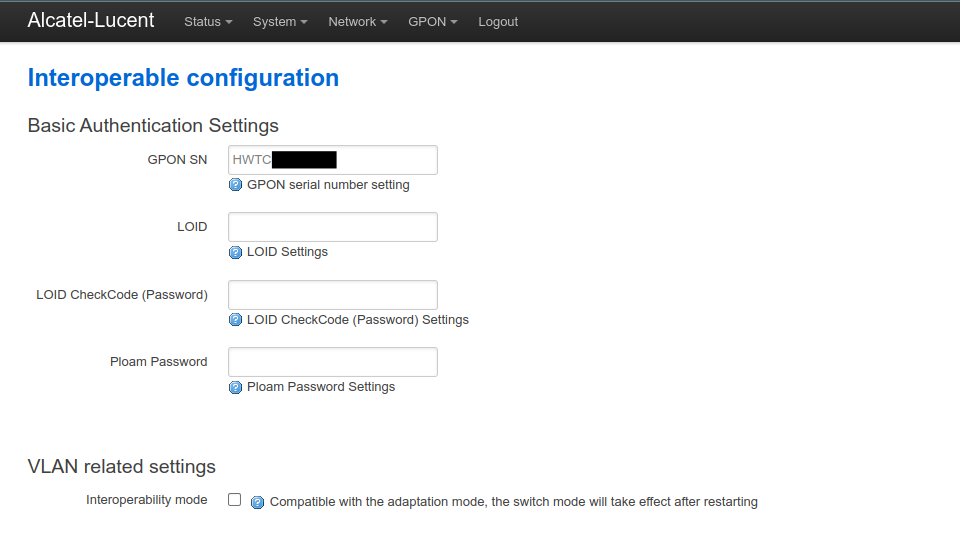Click the Alcatel-Lucent brand link
The height and width of the screenshot is (540, 960).
click(91, 20)
